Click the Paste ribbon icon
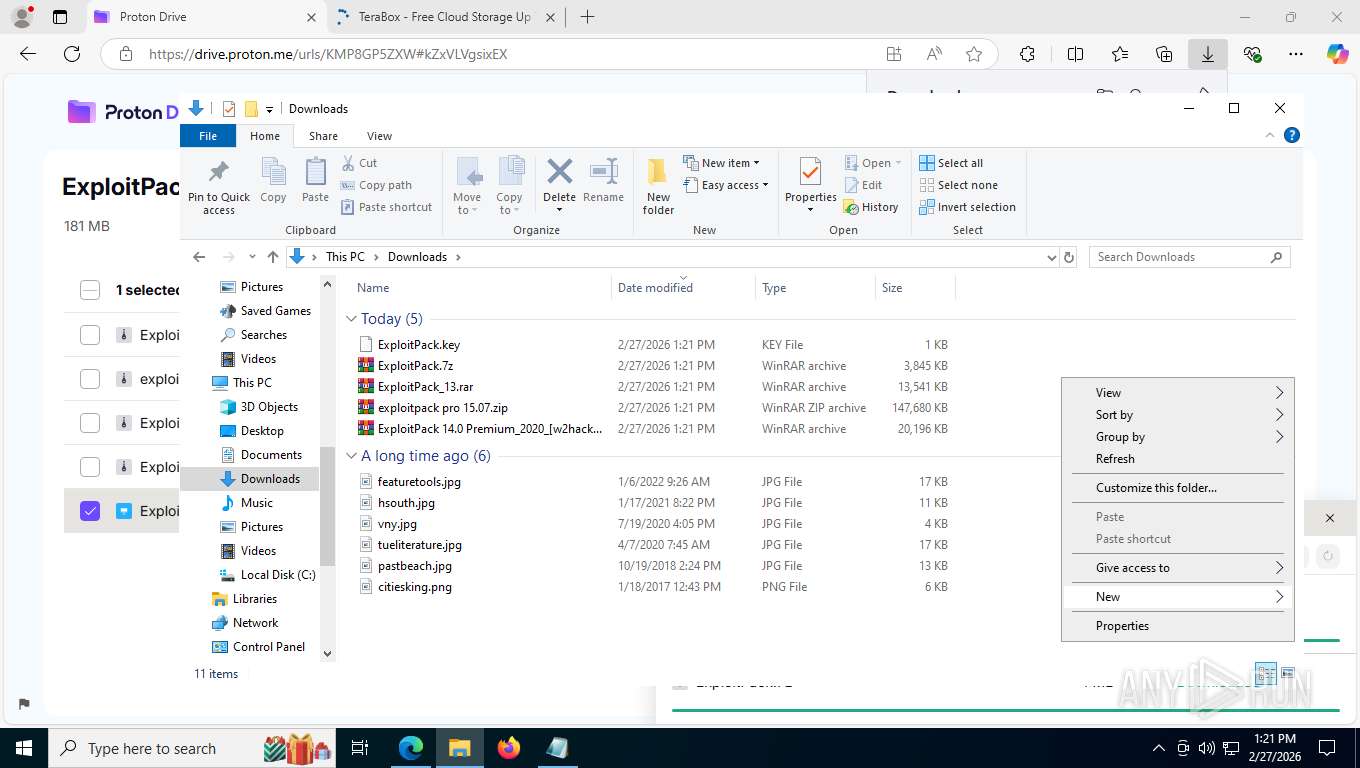 (x=315, y=181)
